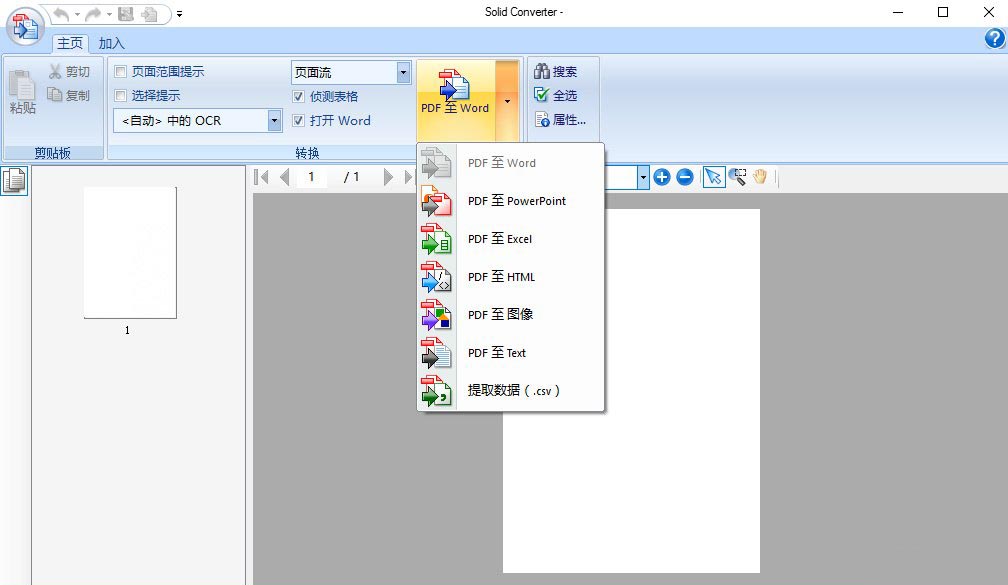This screenshot has height=585, width=1008.
Task: Go to previous page arrow
Action: (285, 177)
